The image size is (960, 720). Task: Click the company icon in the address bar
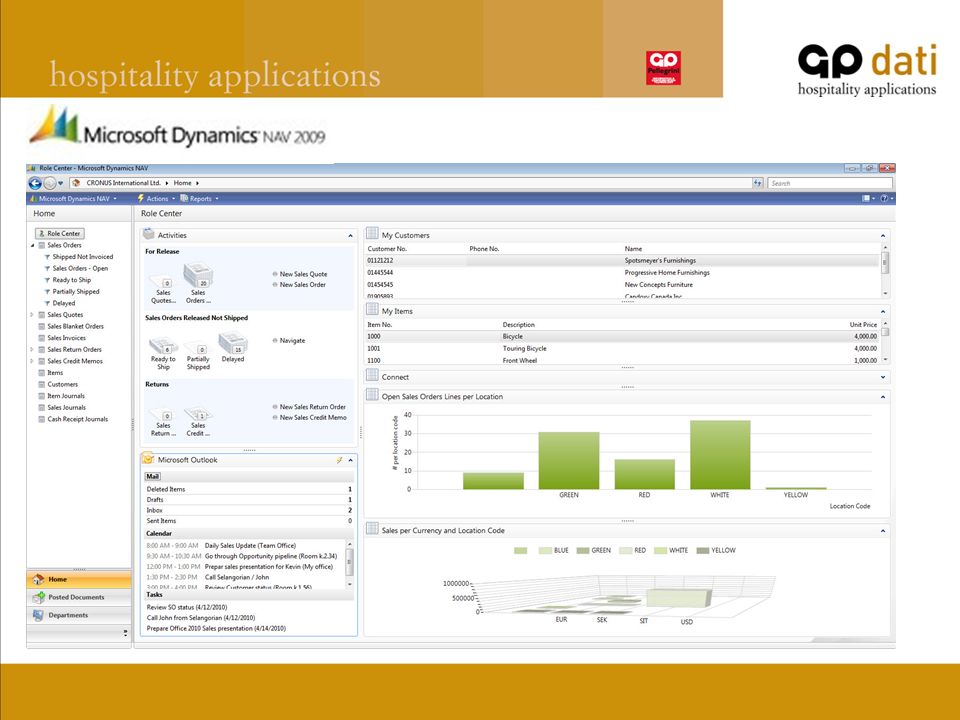(77, 183)
